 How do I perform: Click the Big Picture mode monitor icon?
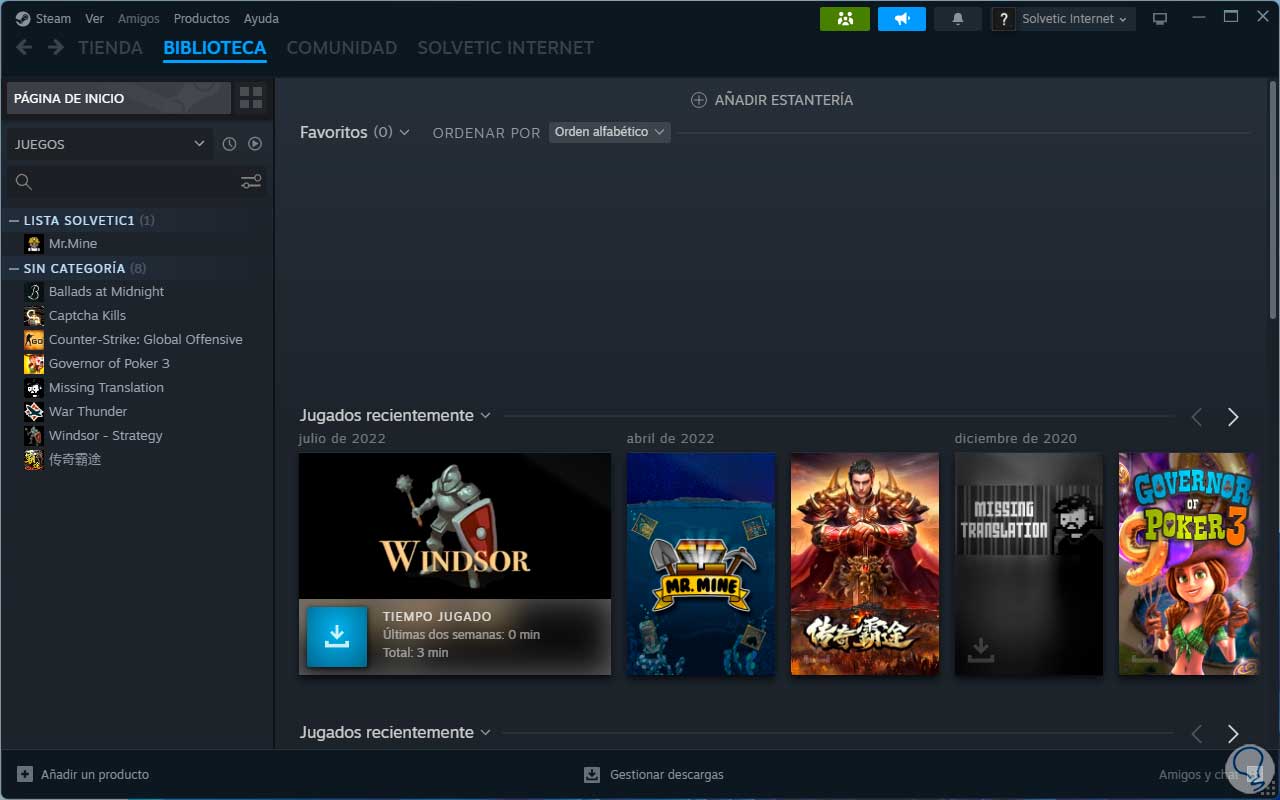pos(1160,19)
